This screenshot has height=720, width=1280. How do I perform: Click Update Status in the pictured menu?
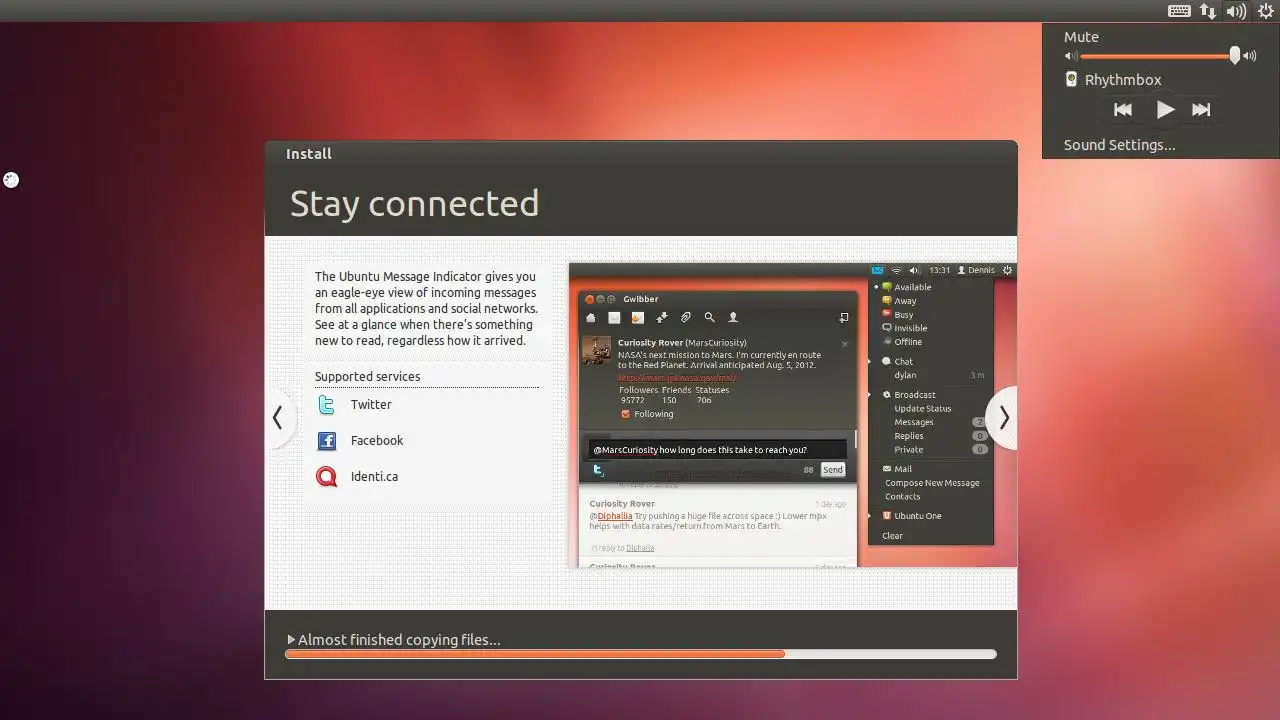pyautogui.click(x=922, y=409)
